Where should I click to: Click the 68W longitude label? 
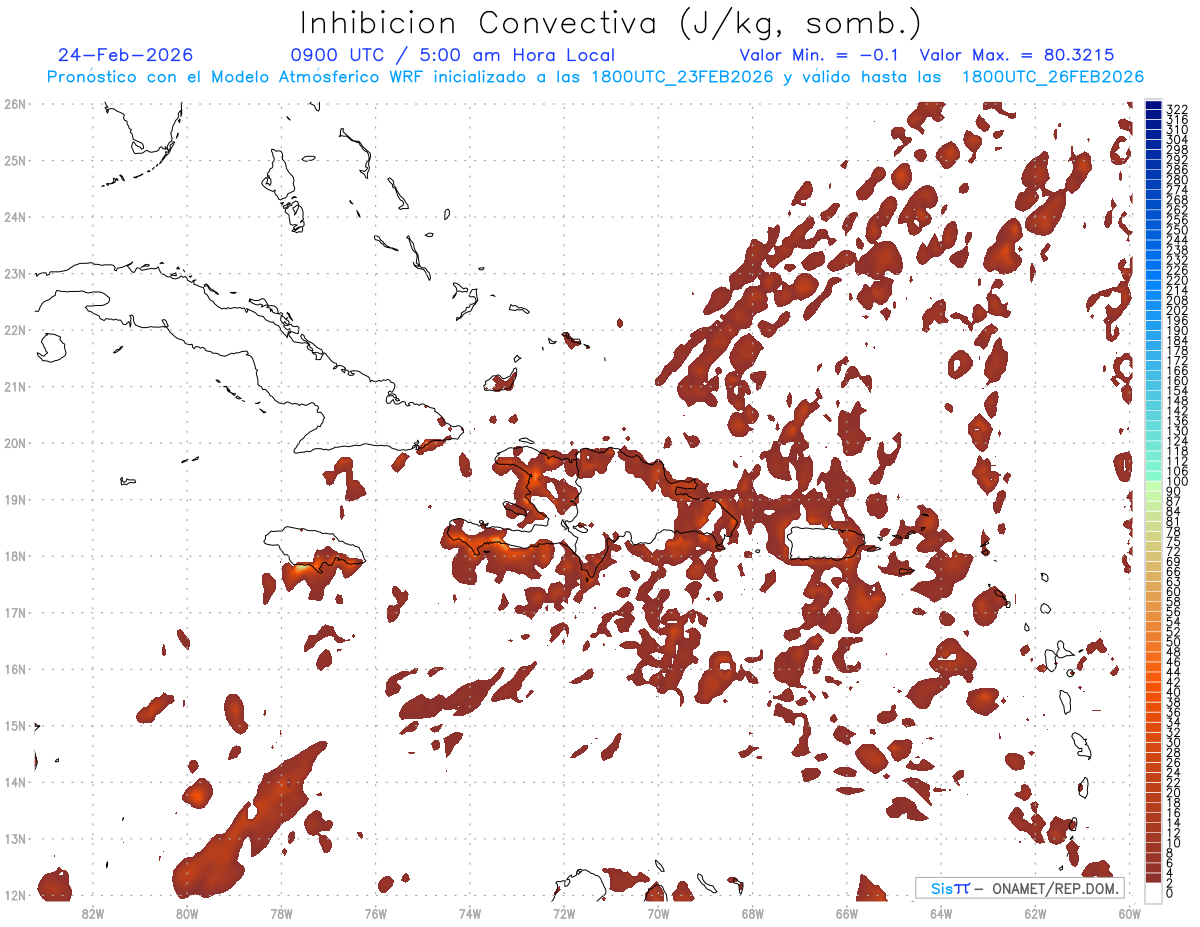(x=752, y=912)
